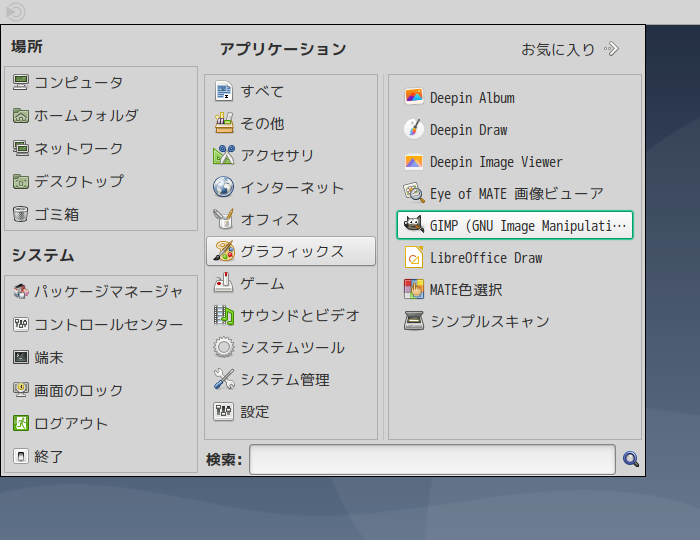Select the すべて category
The width and height of the screenshot is (700, 540).
tap(291, 91)
